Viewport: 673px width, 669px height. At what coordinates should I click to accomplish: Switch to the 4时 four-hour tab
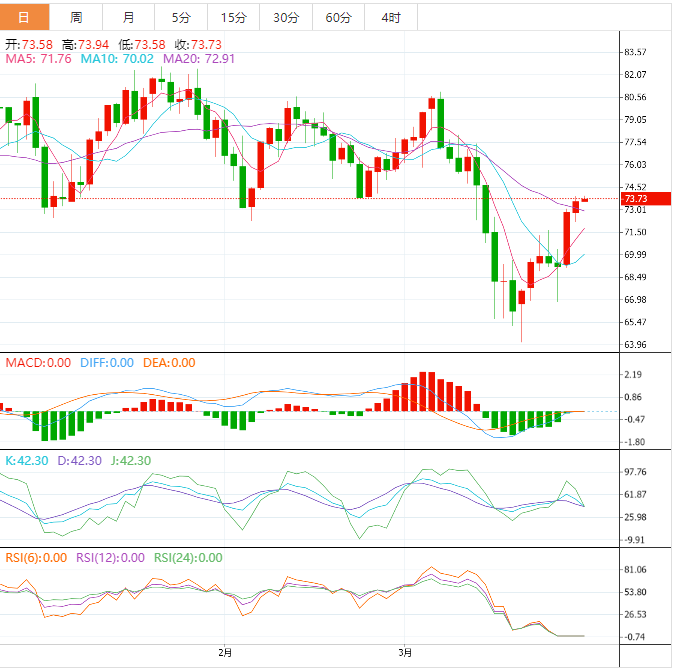click(391, 17)
